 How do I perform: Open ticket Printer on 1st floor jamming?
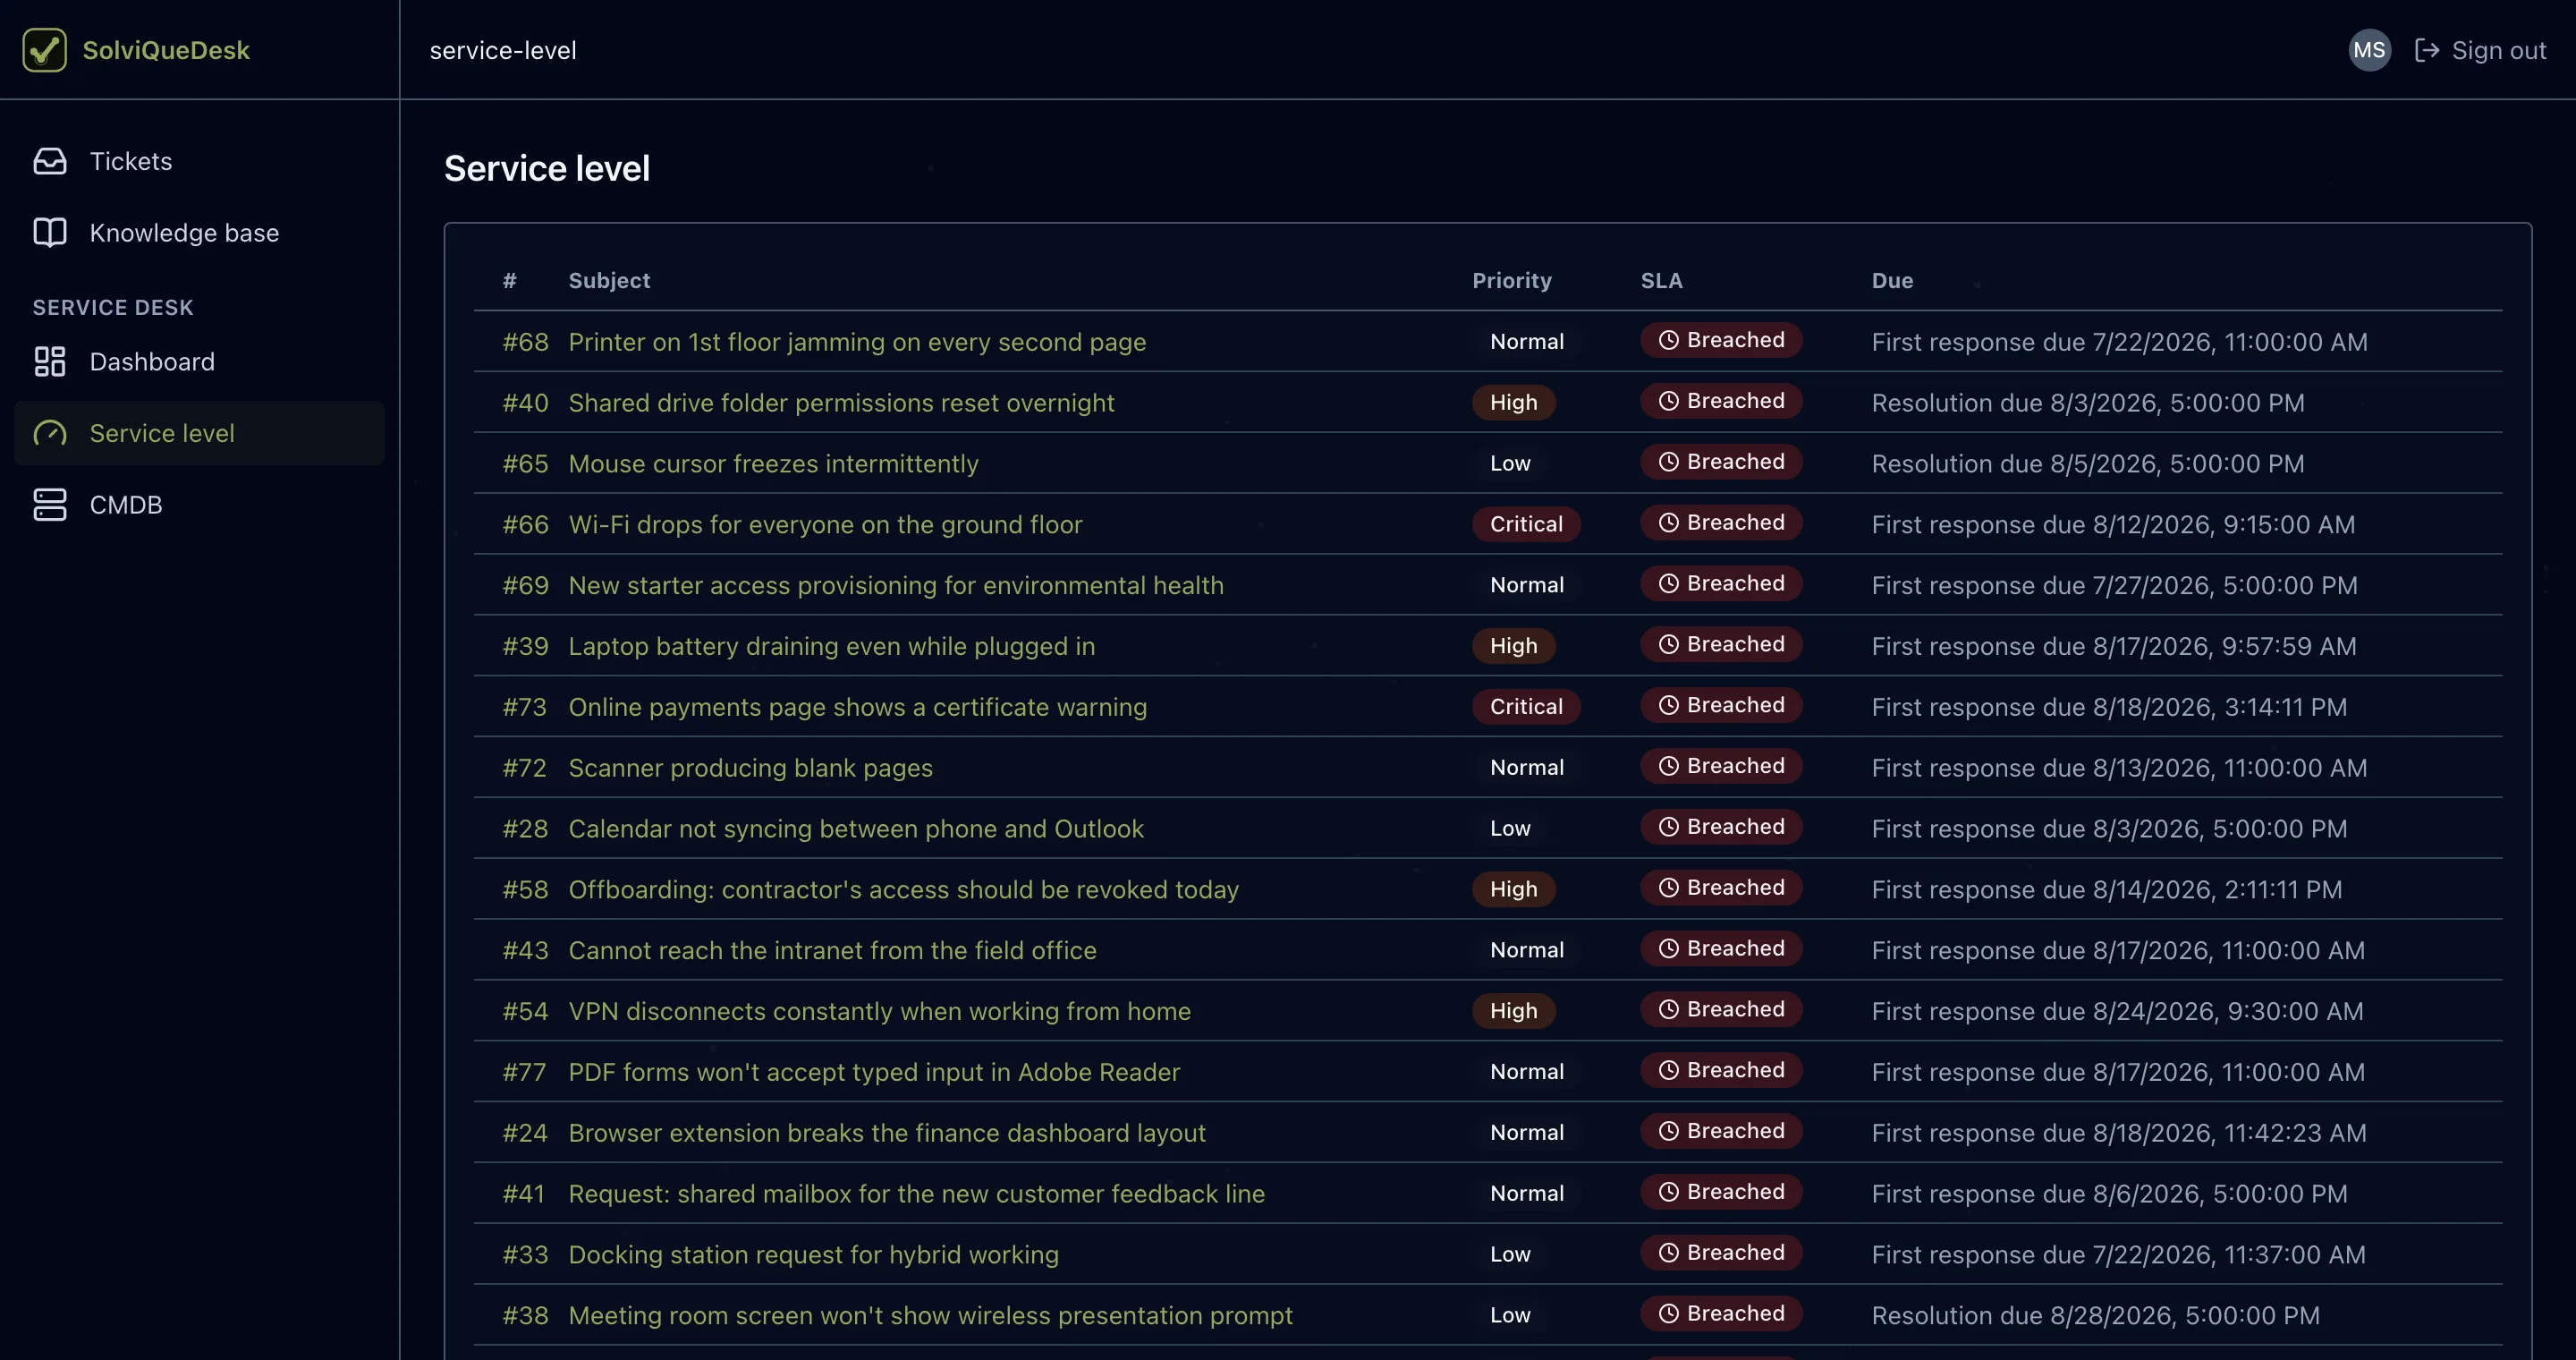pos(857,342)
